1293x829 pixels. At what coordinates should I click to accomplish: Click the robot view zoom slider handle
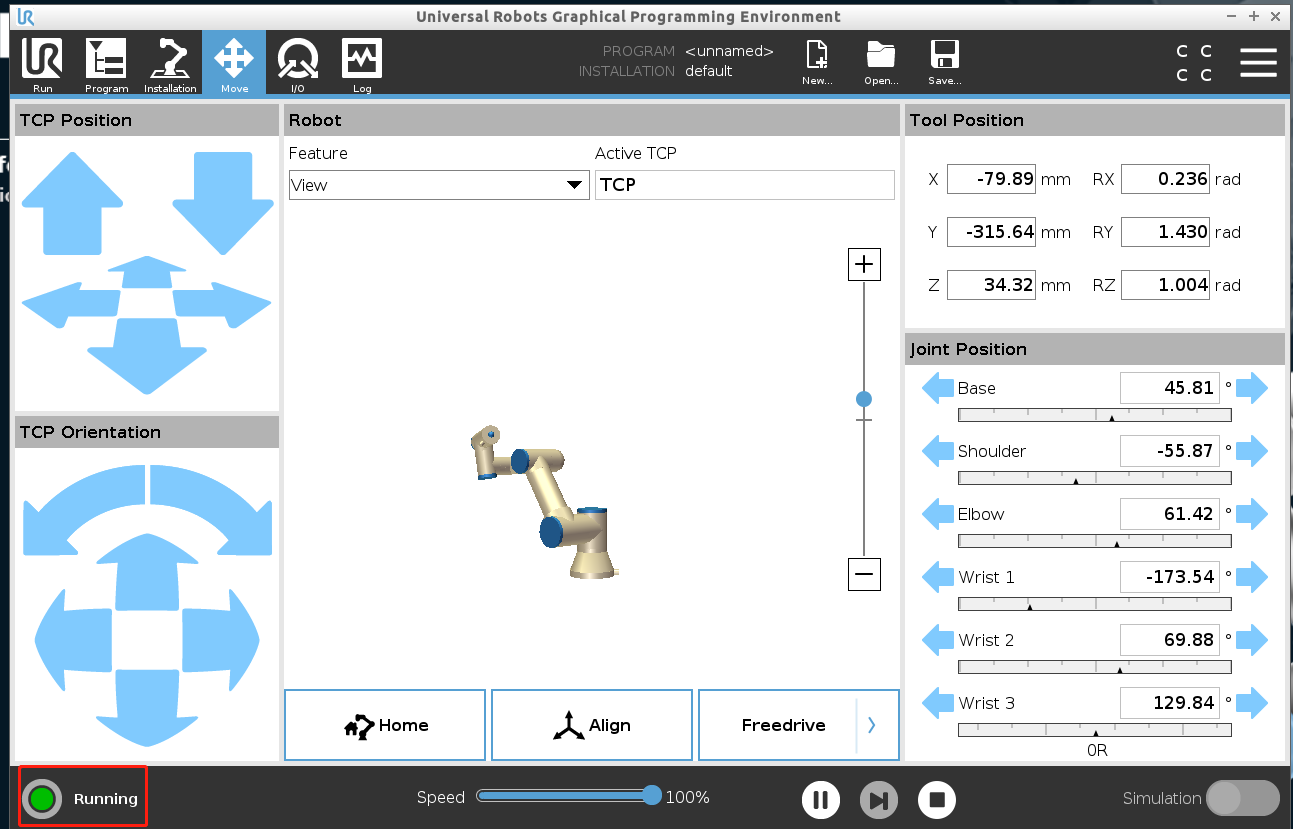pos(864,399)
